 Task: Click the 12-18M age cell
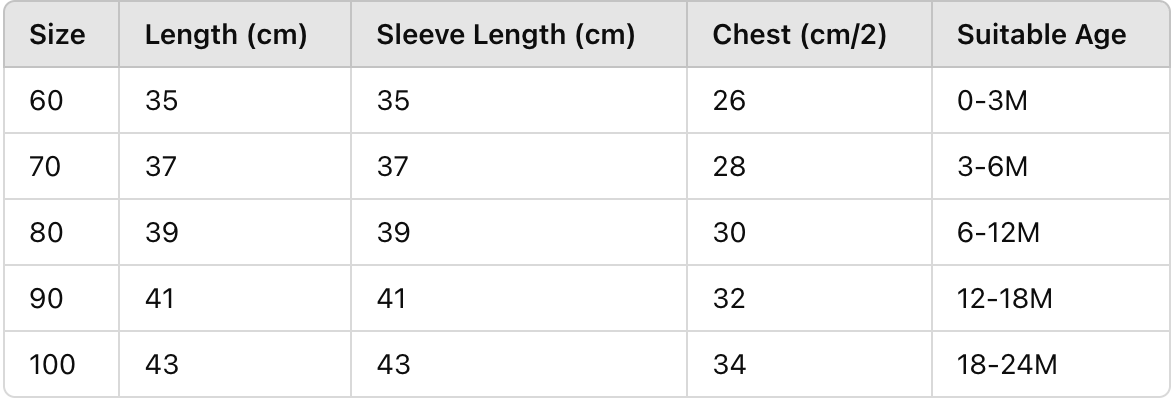pyautogui.click(x=1004, y=299)
